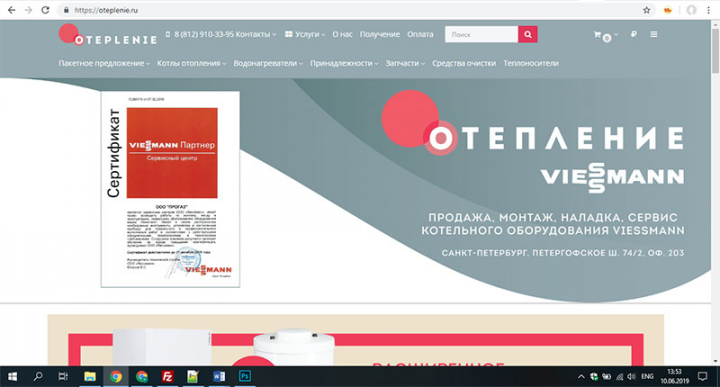Click the battery status tray icon
The width and height of the screenshot is (720, 387).
coord(607,376)
